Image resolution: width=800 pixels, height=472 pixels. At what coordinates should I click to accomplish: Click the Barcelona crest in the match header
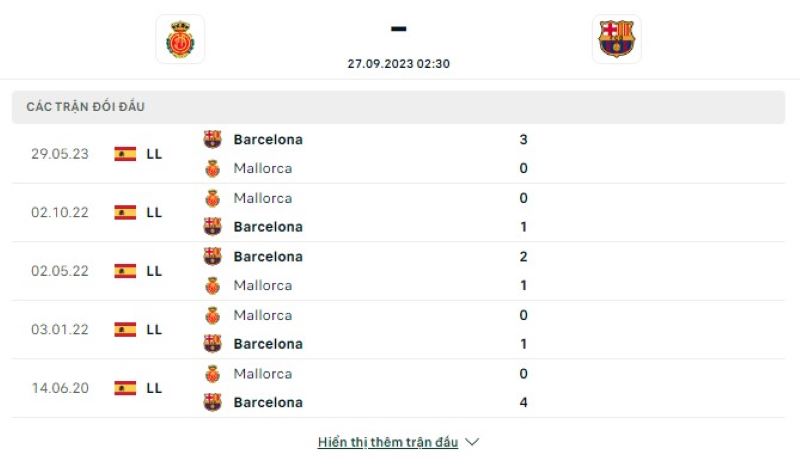(616, 39)
